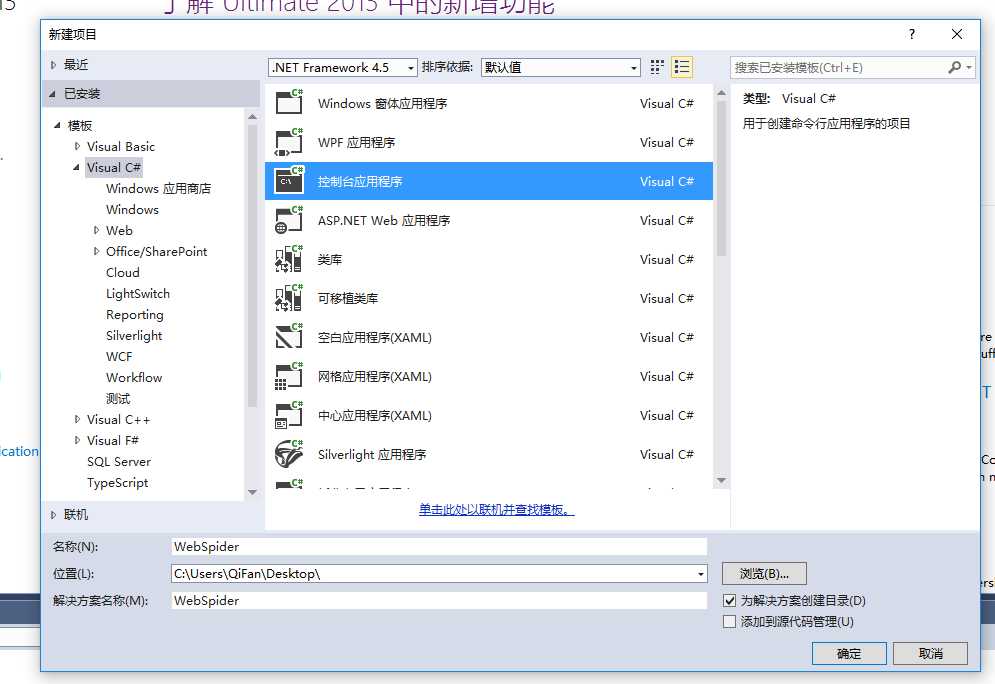Select the LightSwitch tree item

[x=138, y=293]
